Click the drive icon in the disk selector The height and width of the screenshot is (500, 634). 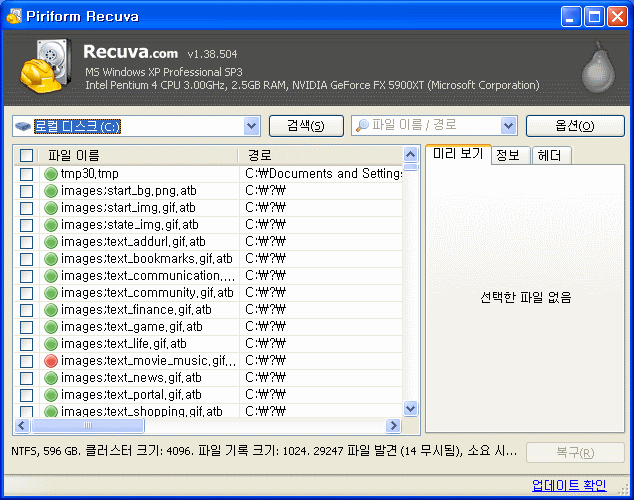[23, 127]
